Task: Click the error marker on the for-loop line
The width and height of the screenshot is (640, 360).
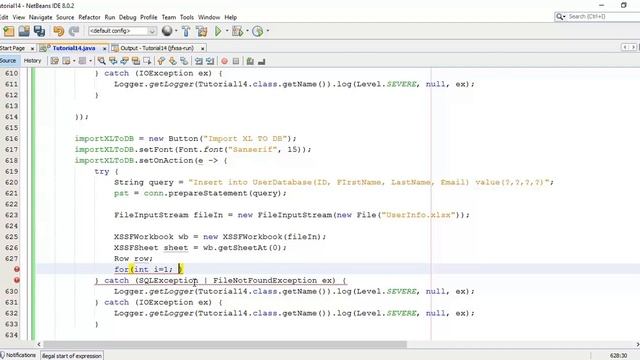Action: point(17,269)
